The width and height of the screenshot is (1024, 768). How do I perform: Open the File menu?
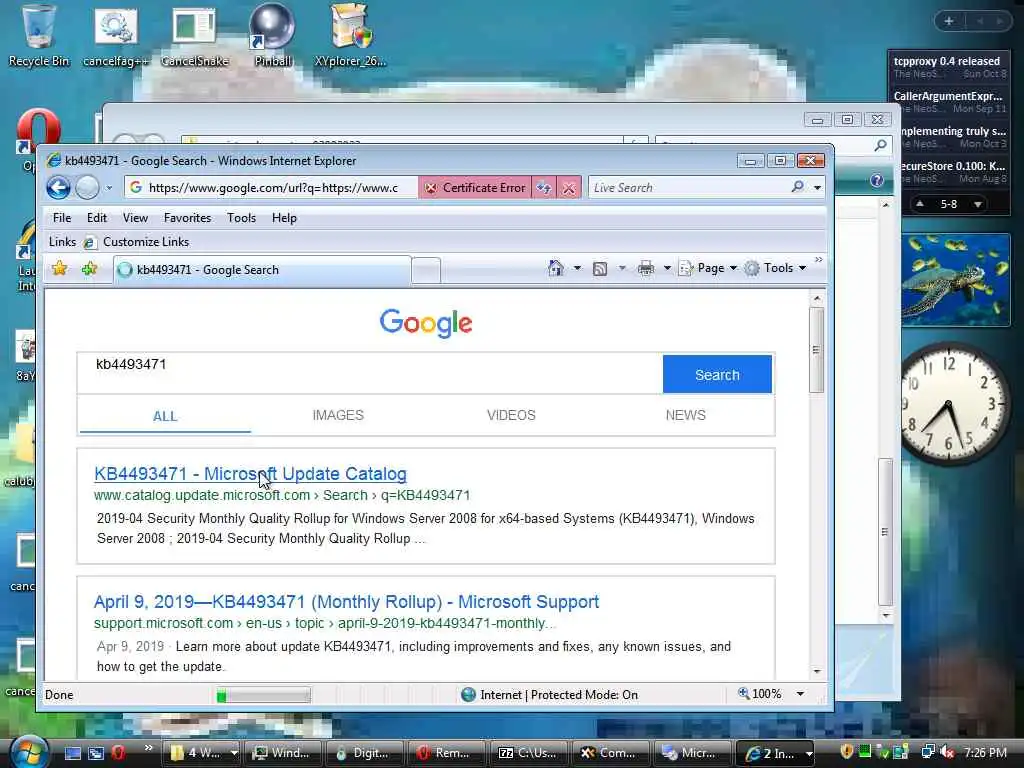tap(62, 218)
